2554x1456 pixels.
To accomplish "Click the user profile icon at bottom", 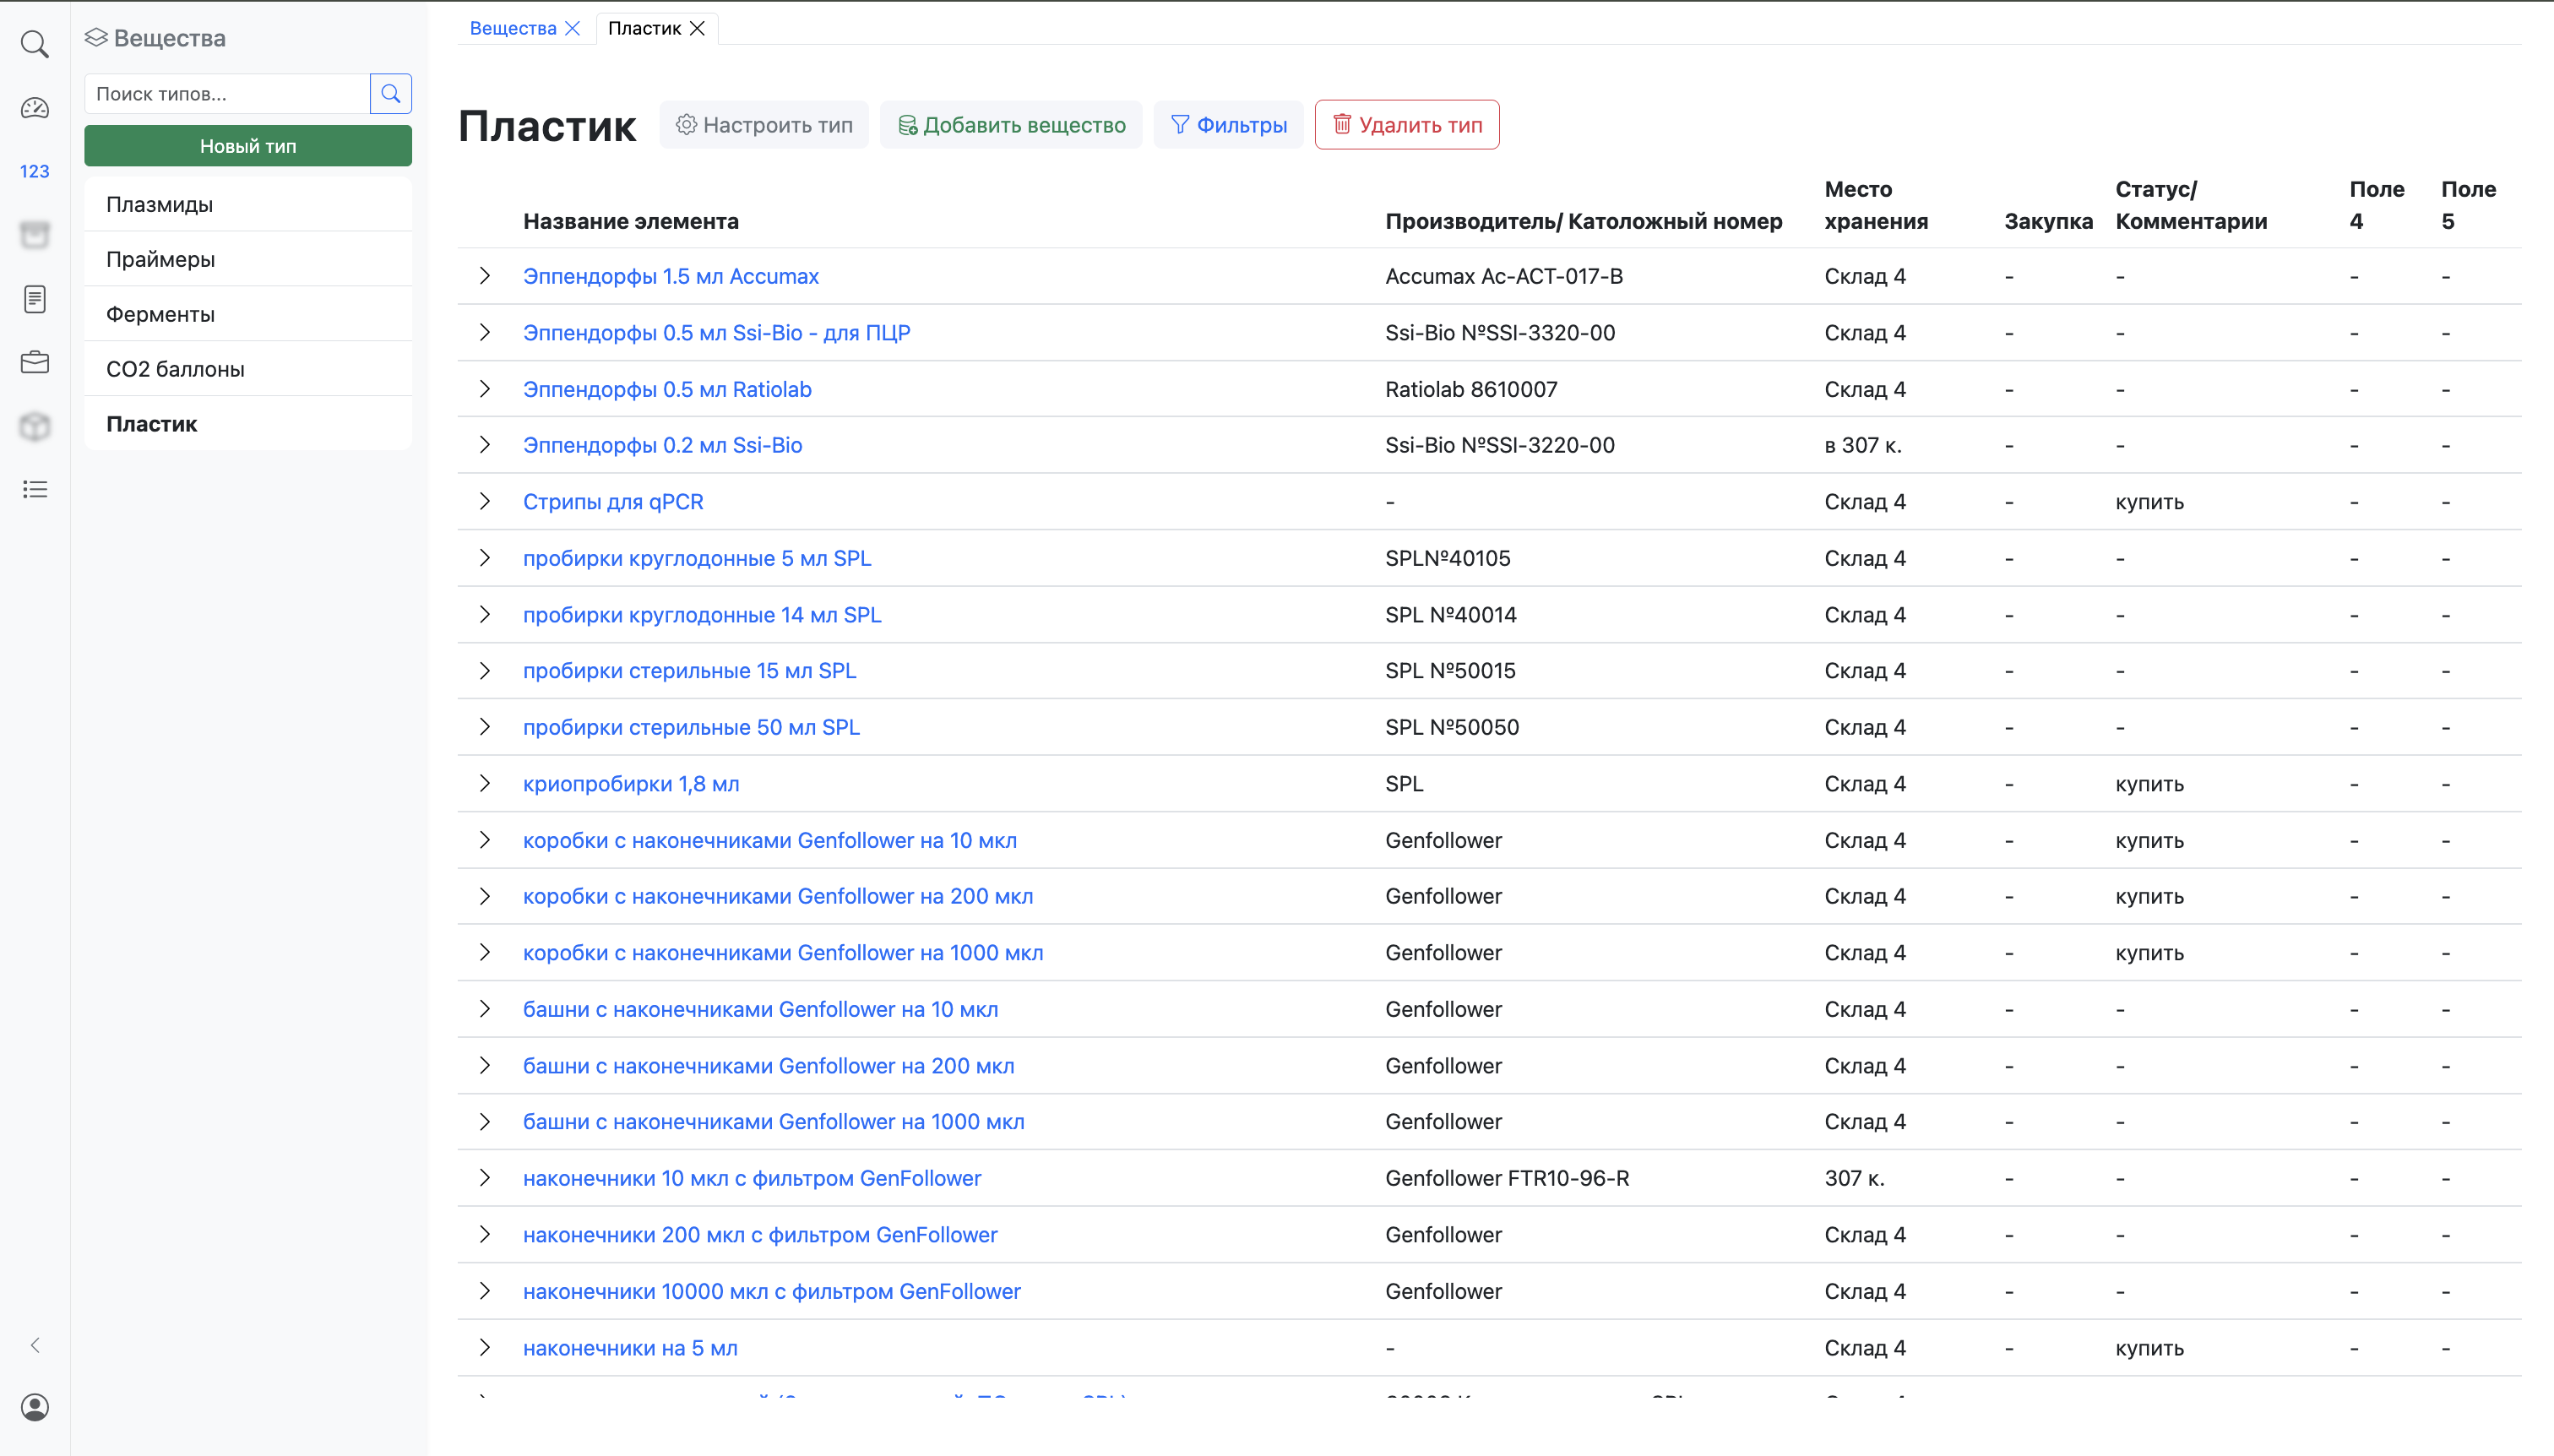I will tap(35, 1407).
